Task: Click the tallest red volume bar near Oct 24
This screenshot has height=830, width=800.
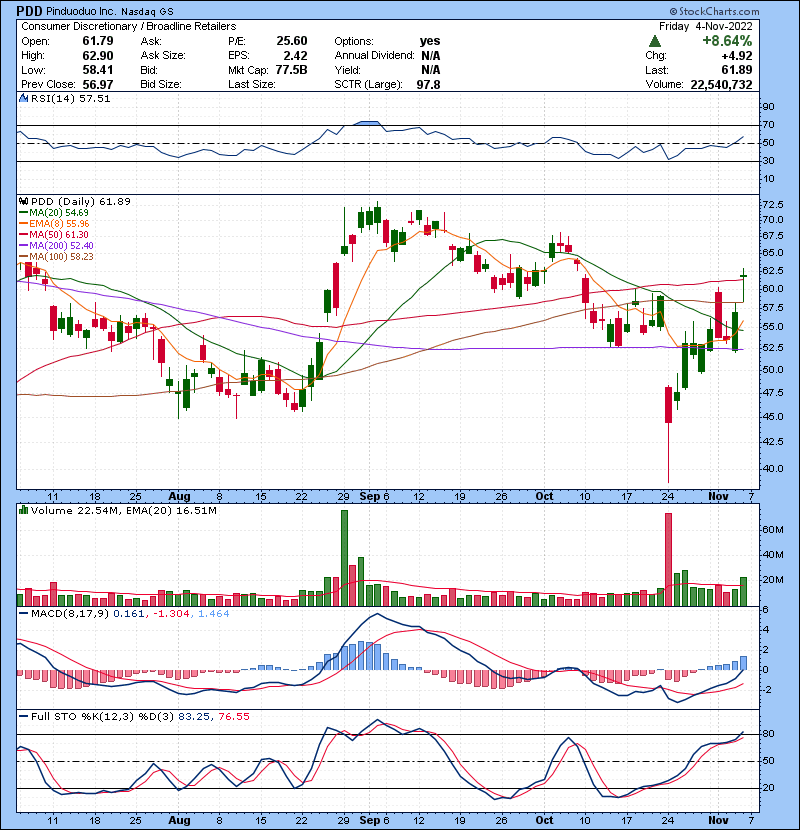Action: click(x=668, y=560)
